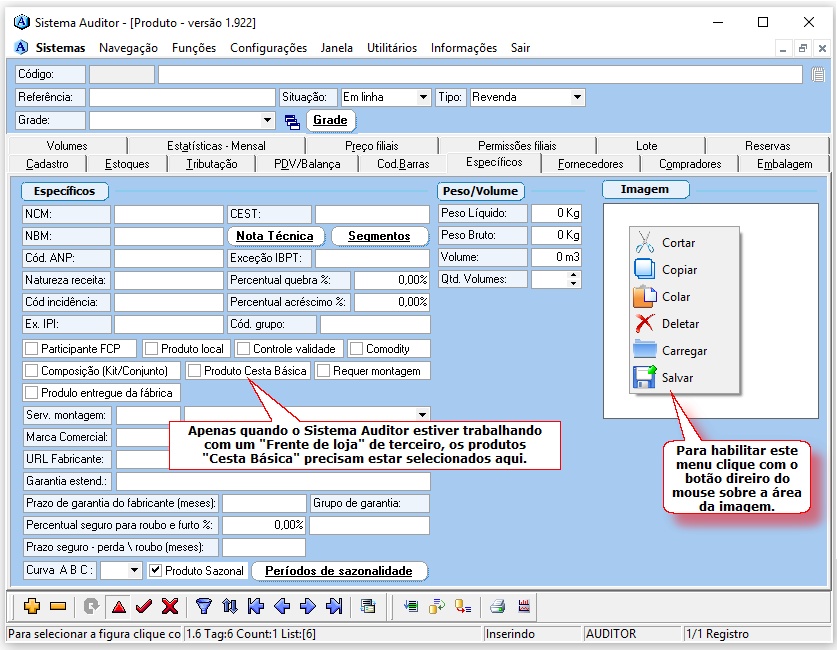Enable the Participante FCP checkbox
This screenshot has width=837, height=650.
point(32,349)
